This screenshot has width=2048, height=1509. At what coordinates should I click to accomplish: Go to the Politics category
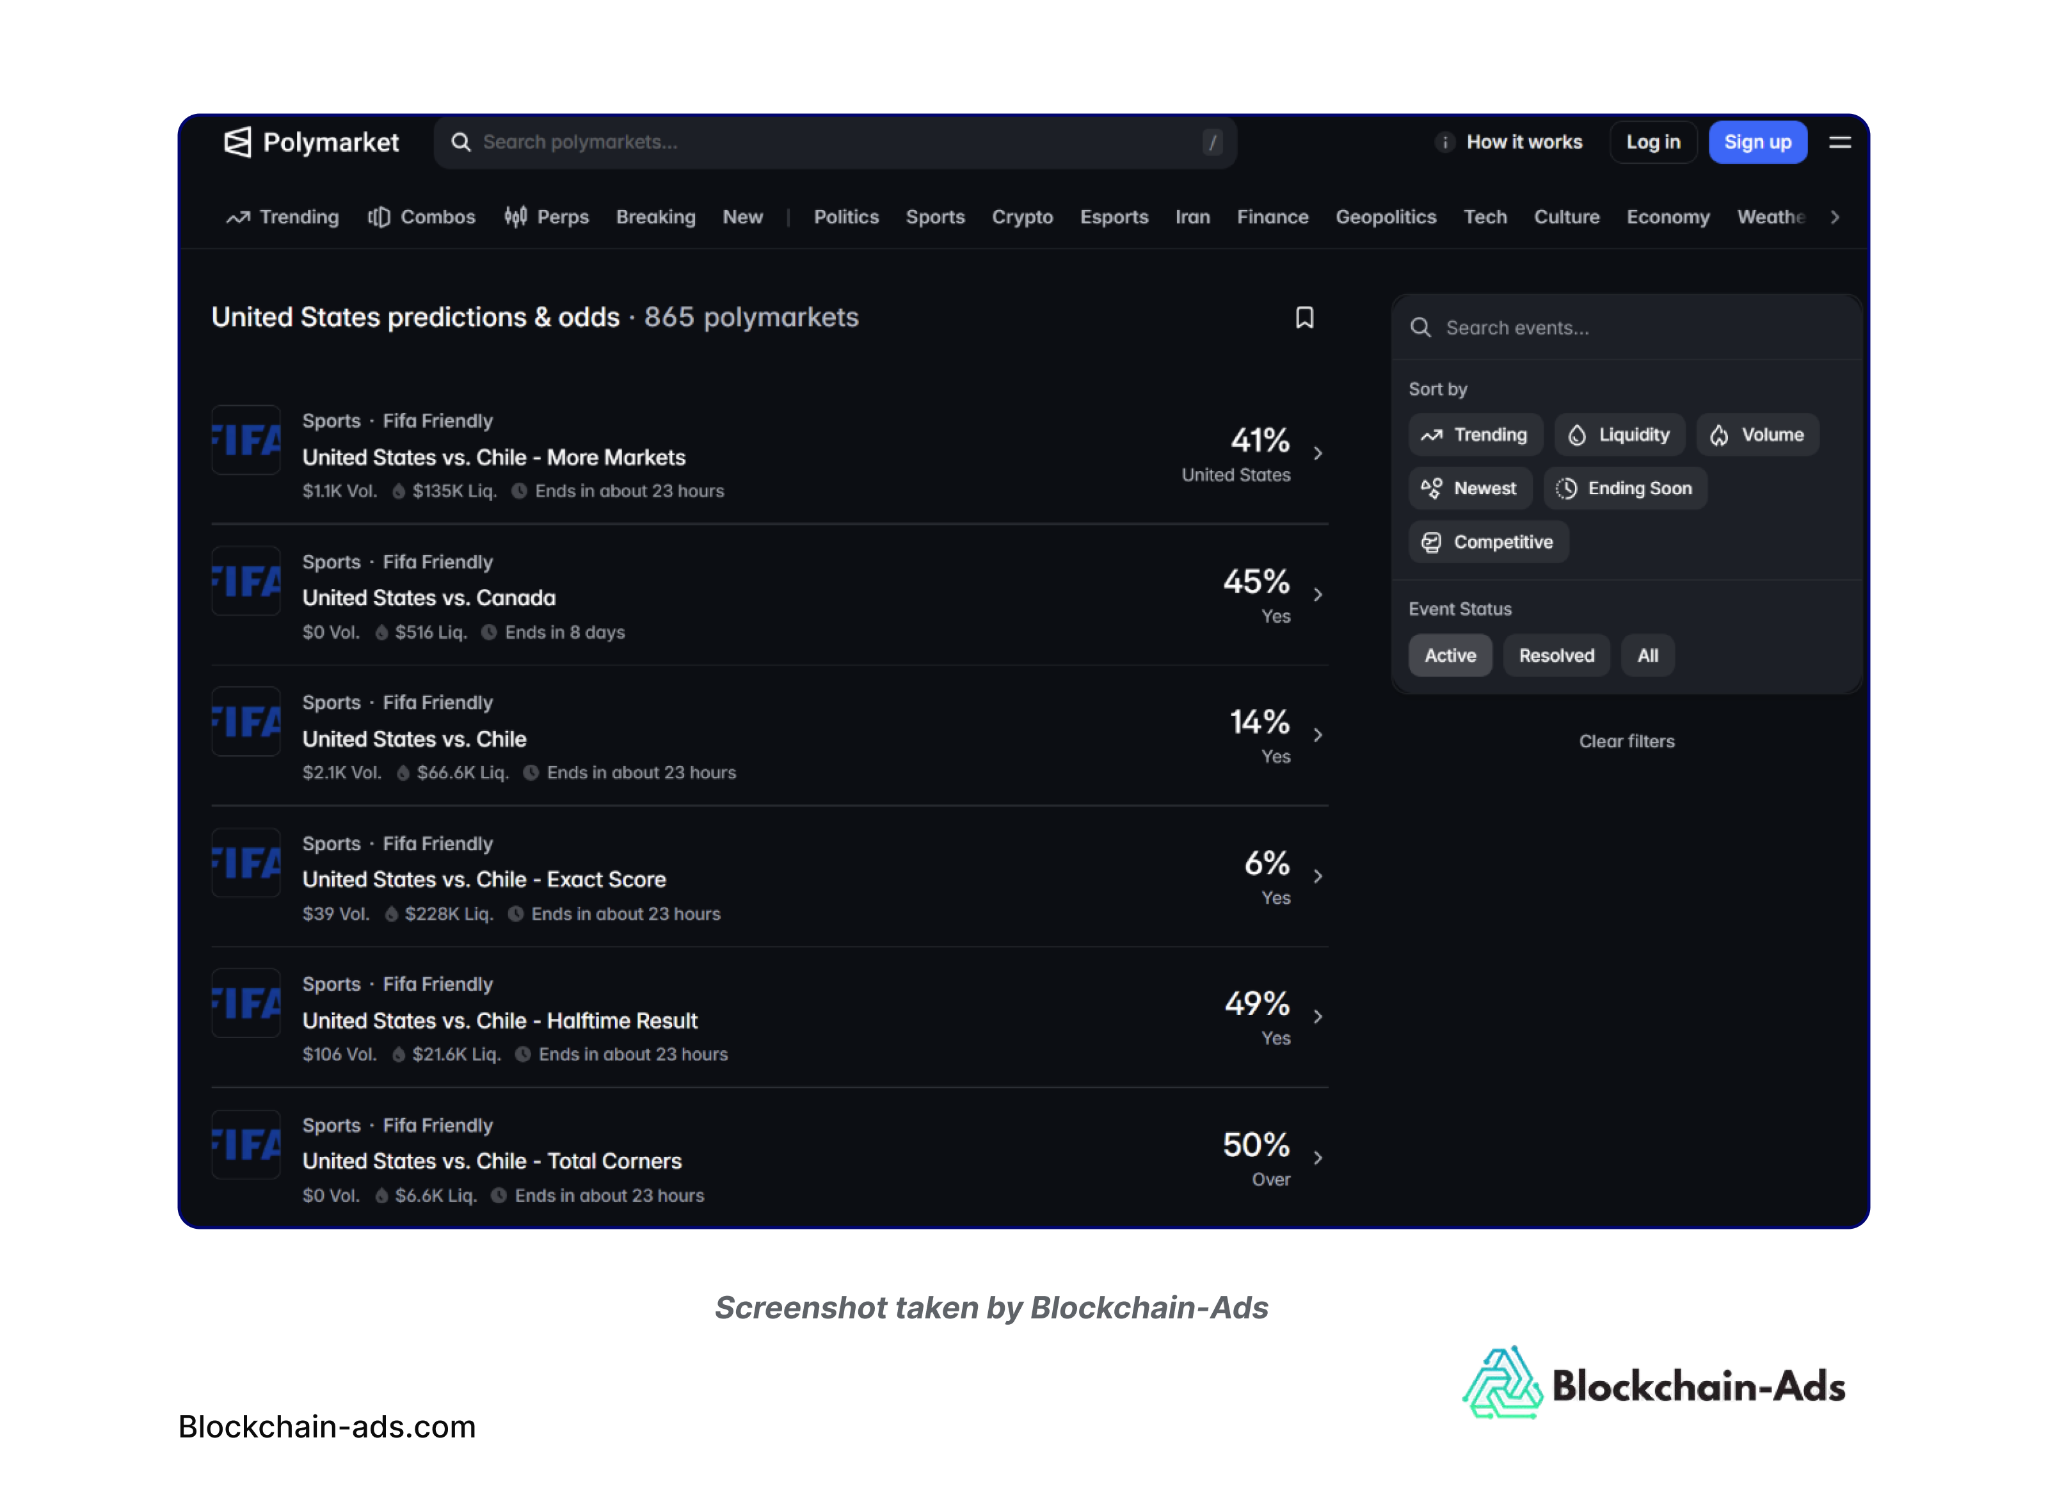pyautogui.click(x=846, y=217)
